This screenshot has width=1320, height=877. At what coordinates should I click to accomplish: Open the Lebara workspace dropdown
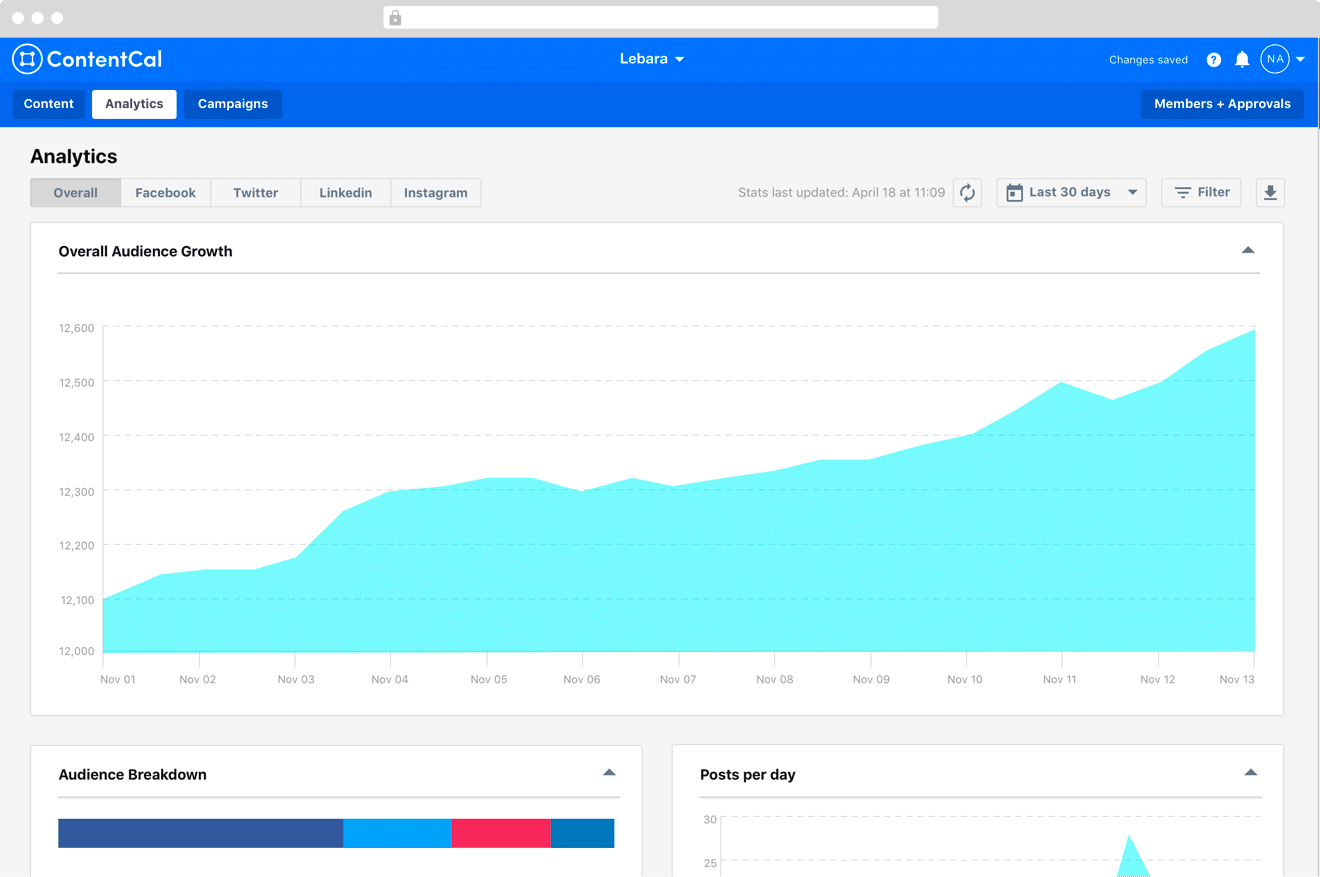pyautogui.click(x=651, y=59)
